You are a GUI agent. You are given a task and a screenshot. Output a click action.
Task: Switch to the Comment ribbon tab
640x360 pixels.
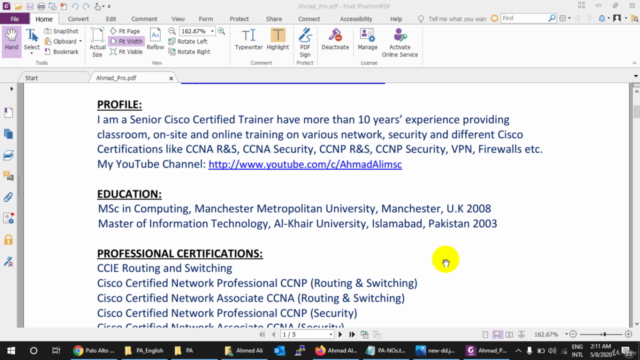point(144,19)
